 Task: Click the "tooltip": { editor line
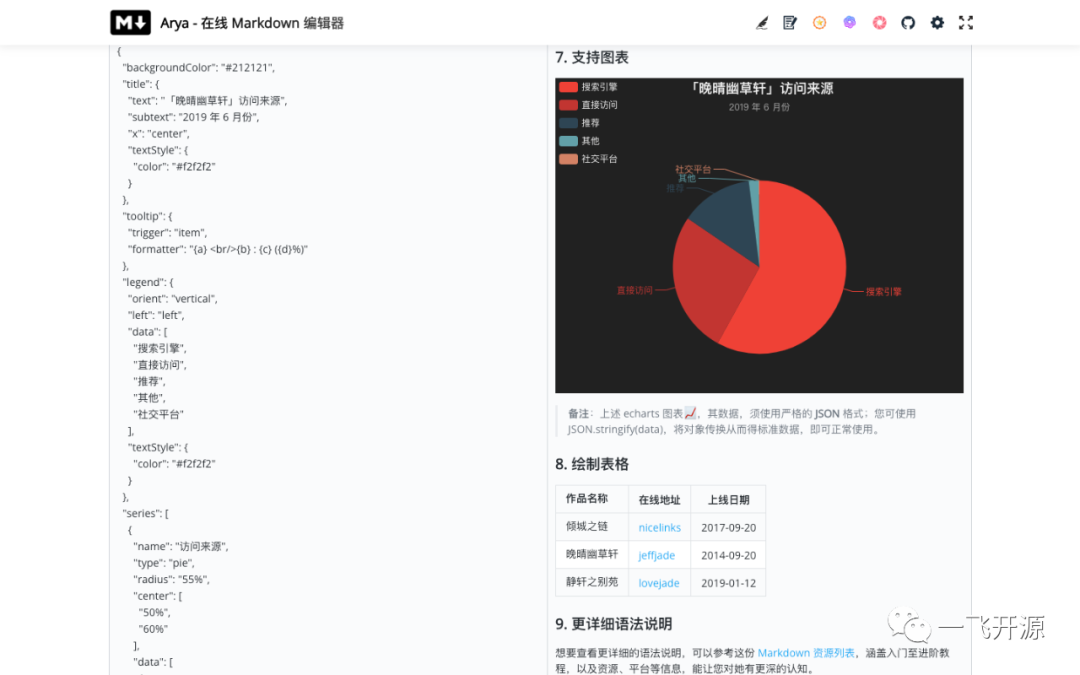point(147,216)
